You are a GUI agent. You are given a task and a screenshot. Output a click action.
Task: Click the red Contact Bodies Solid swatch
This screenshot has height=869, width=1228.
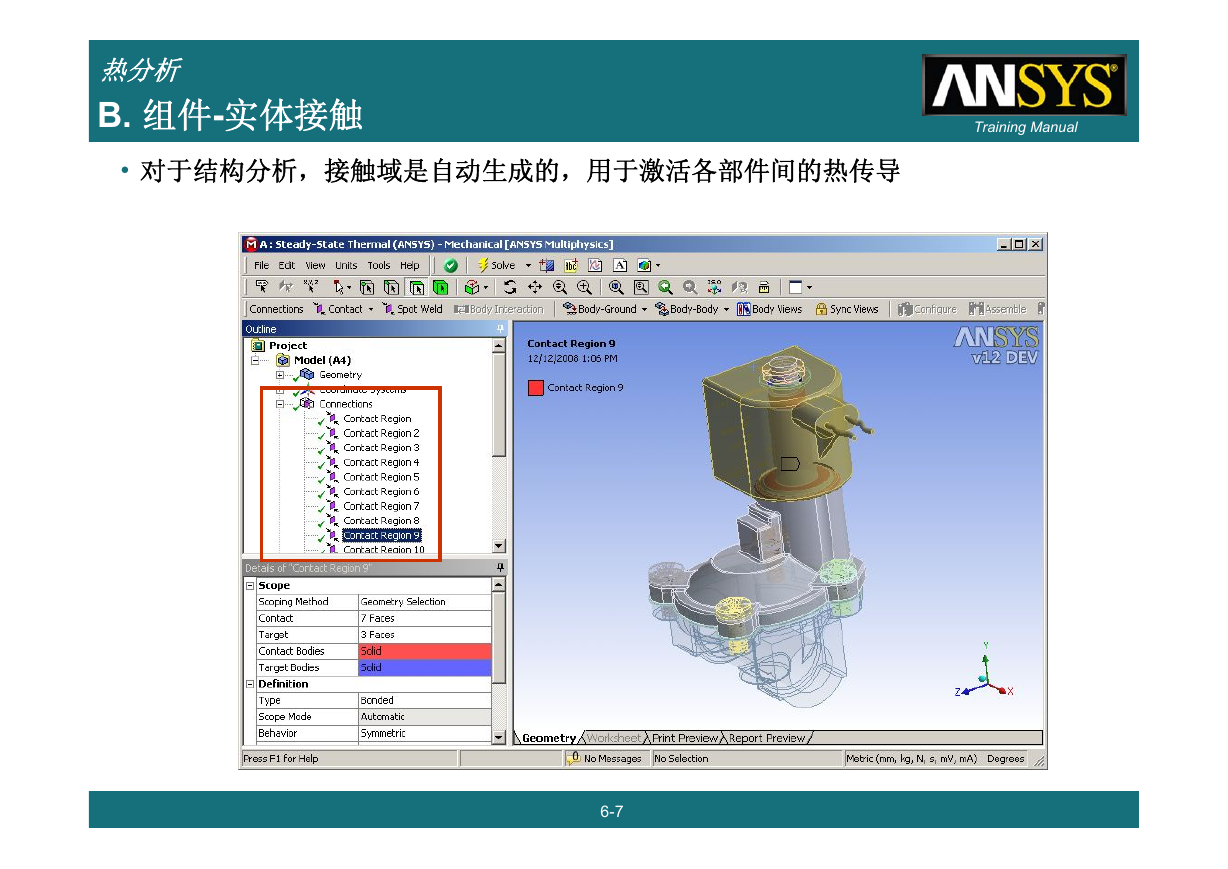425,651
